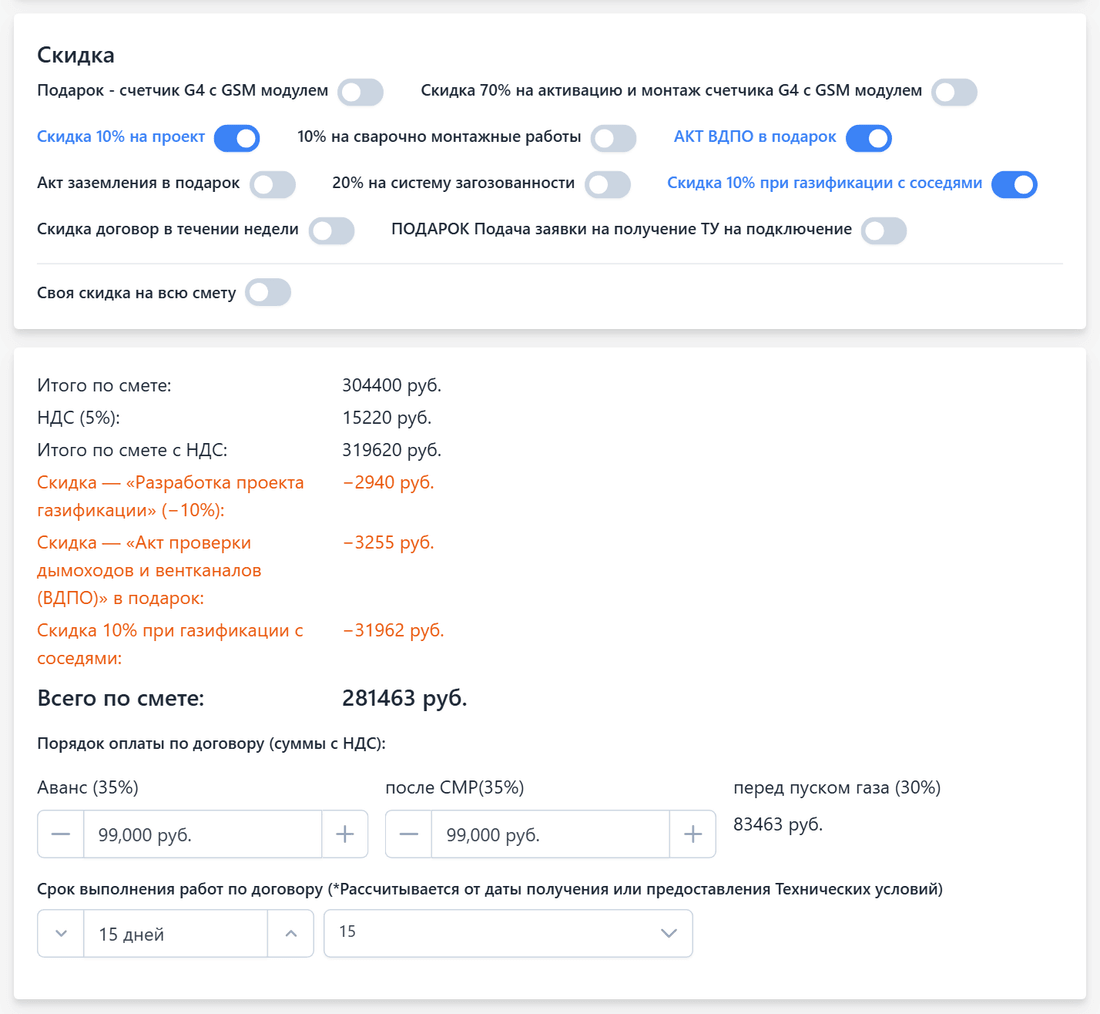Increase the после СМР(35%) amount with plus
Screen dimensions: 1100x1014
692,834
